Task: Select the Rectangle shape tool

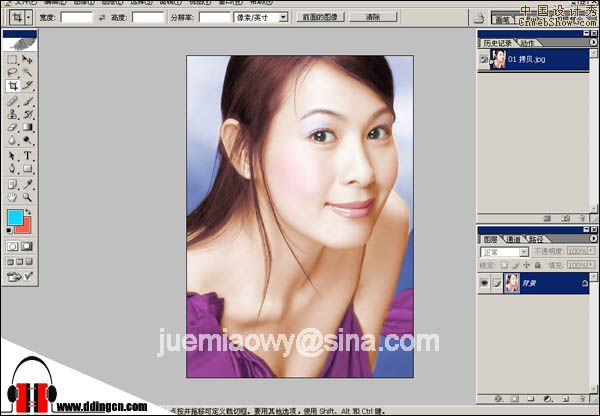Action: (x=27, y=168)
